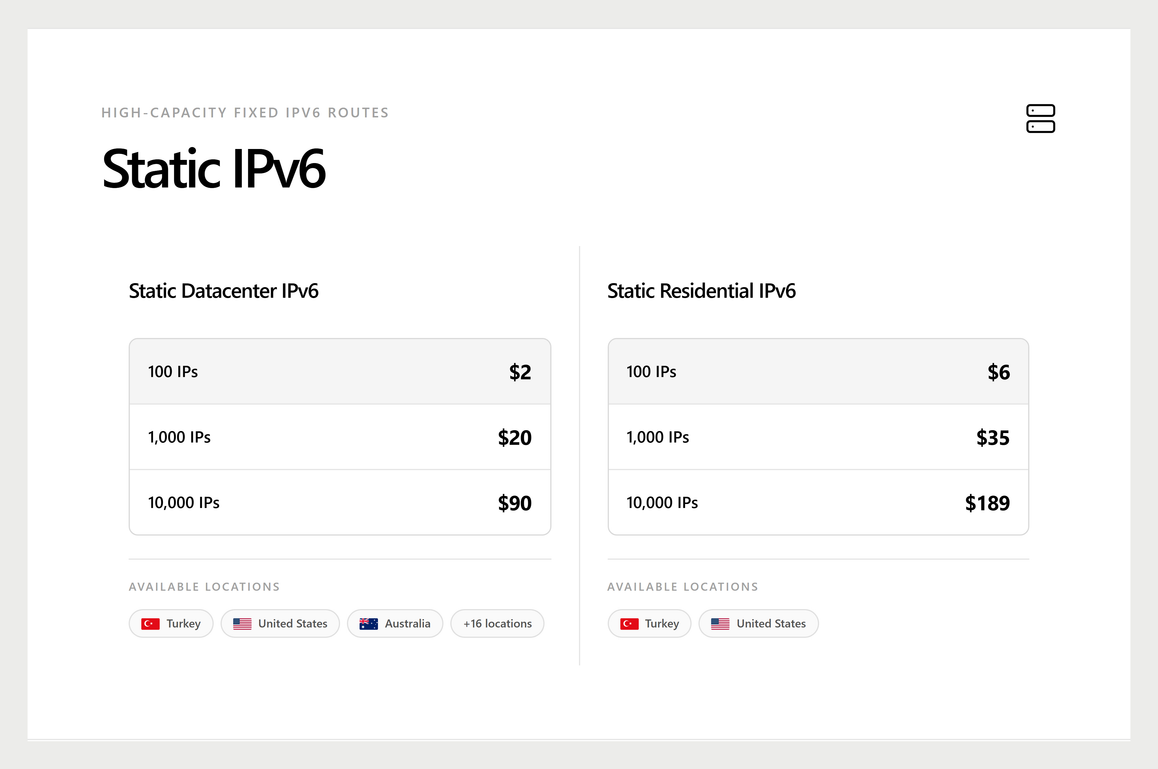Viewport: 1158px width, 769px height.
Task: Click the United States flag under Static Residential IPv6
Action: click(x=720, y=623)
